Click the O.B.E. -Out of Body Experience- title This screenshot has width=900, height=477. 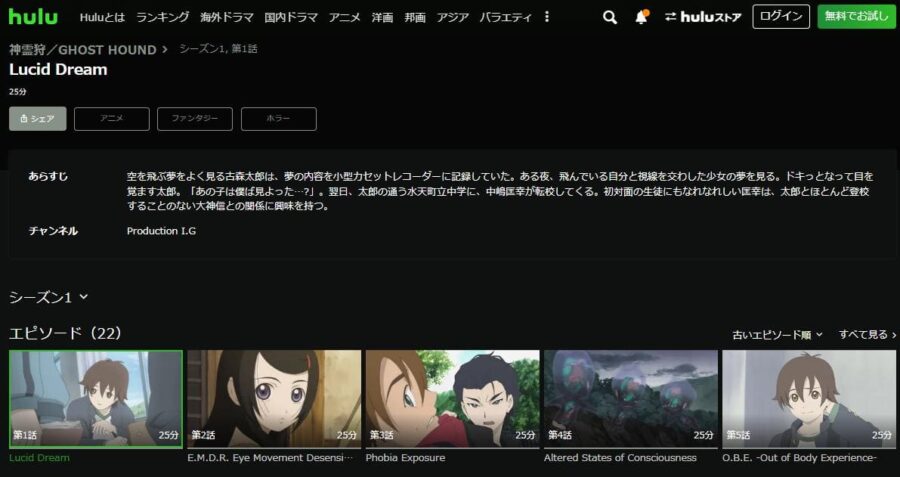pyautogui.click(x=800, y=458)
